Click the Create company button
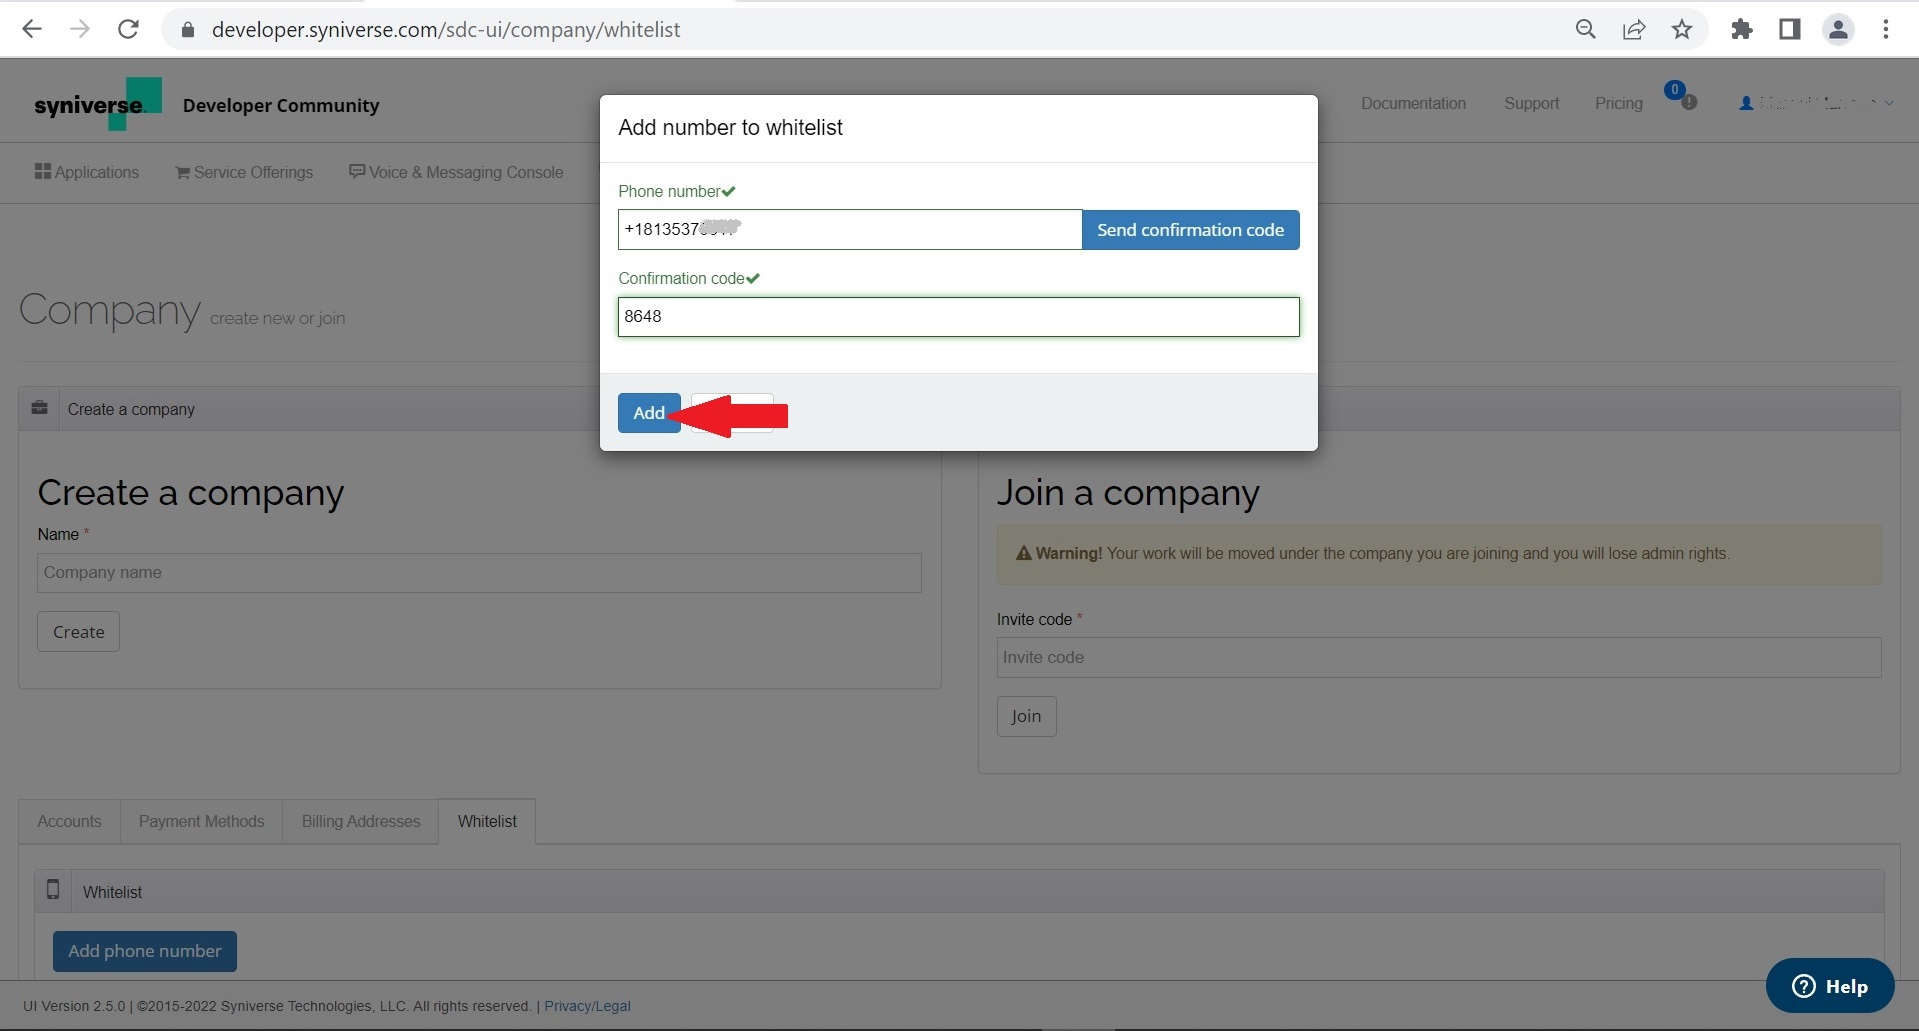 pyautogui.click(x=78, y=632)
